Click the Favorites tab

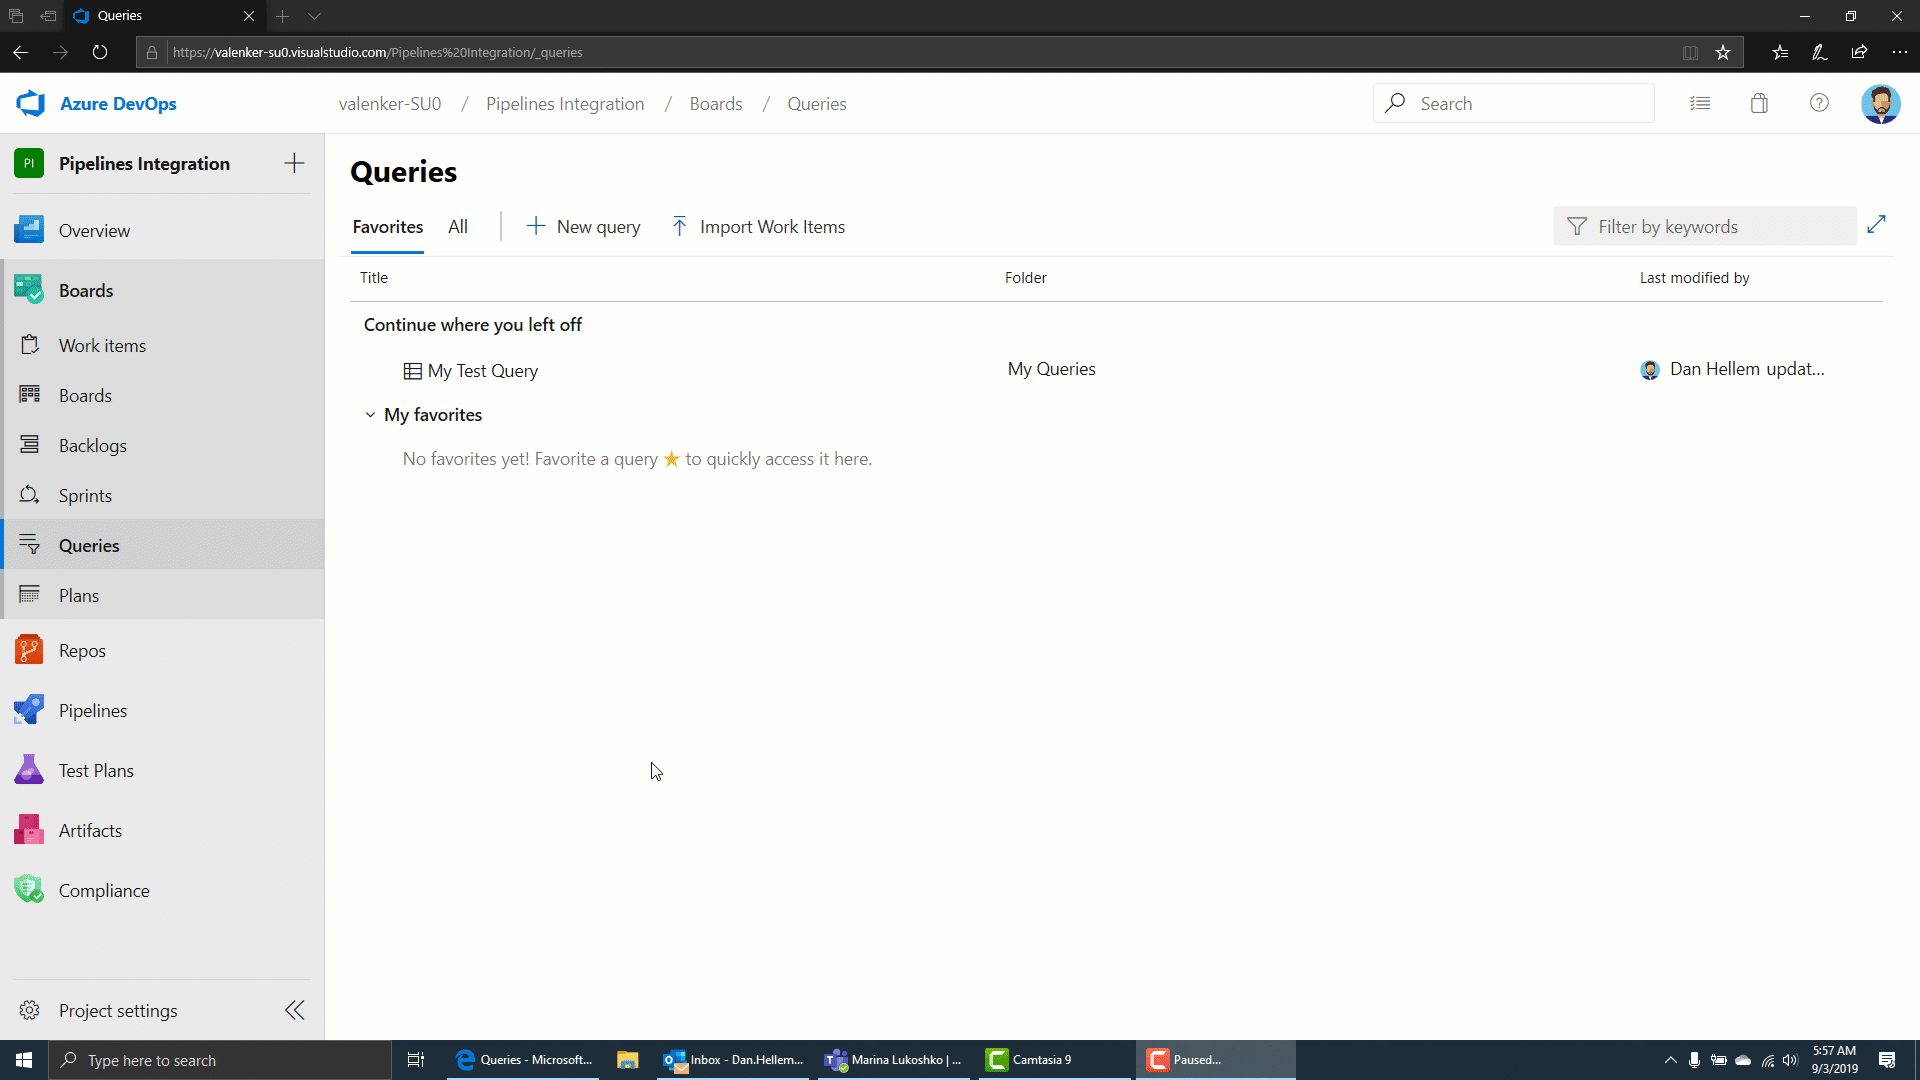(388, 225)
